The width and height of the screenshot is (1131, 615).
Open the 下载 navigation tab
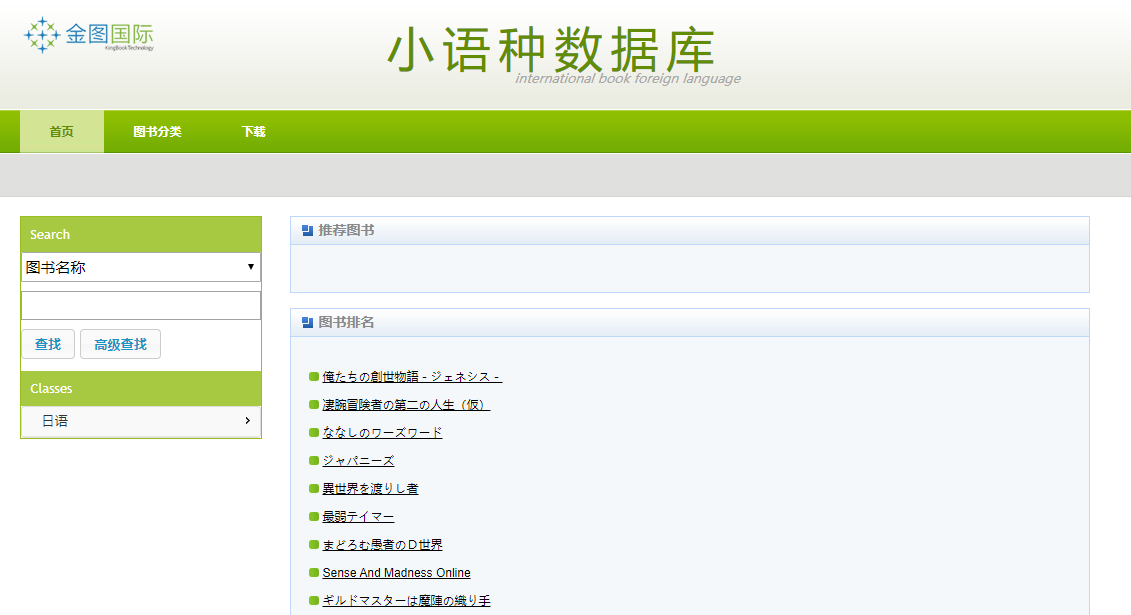point(253,132)
